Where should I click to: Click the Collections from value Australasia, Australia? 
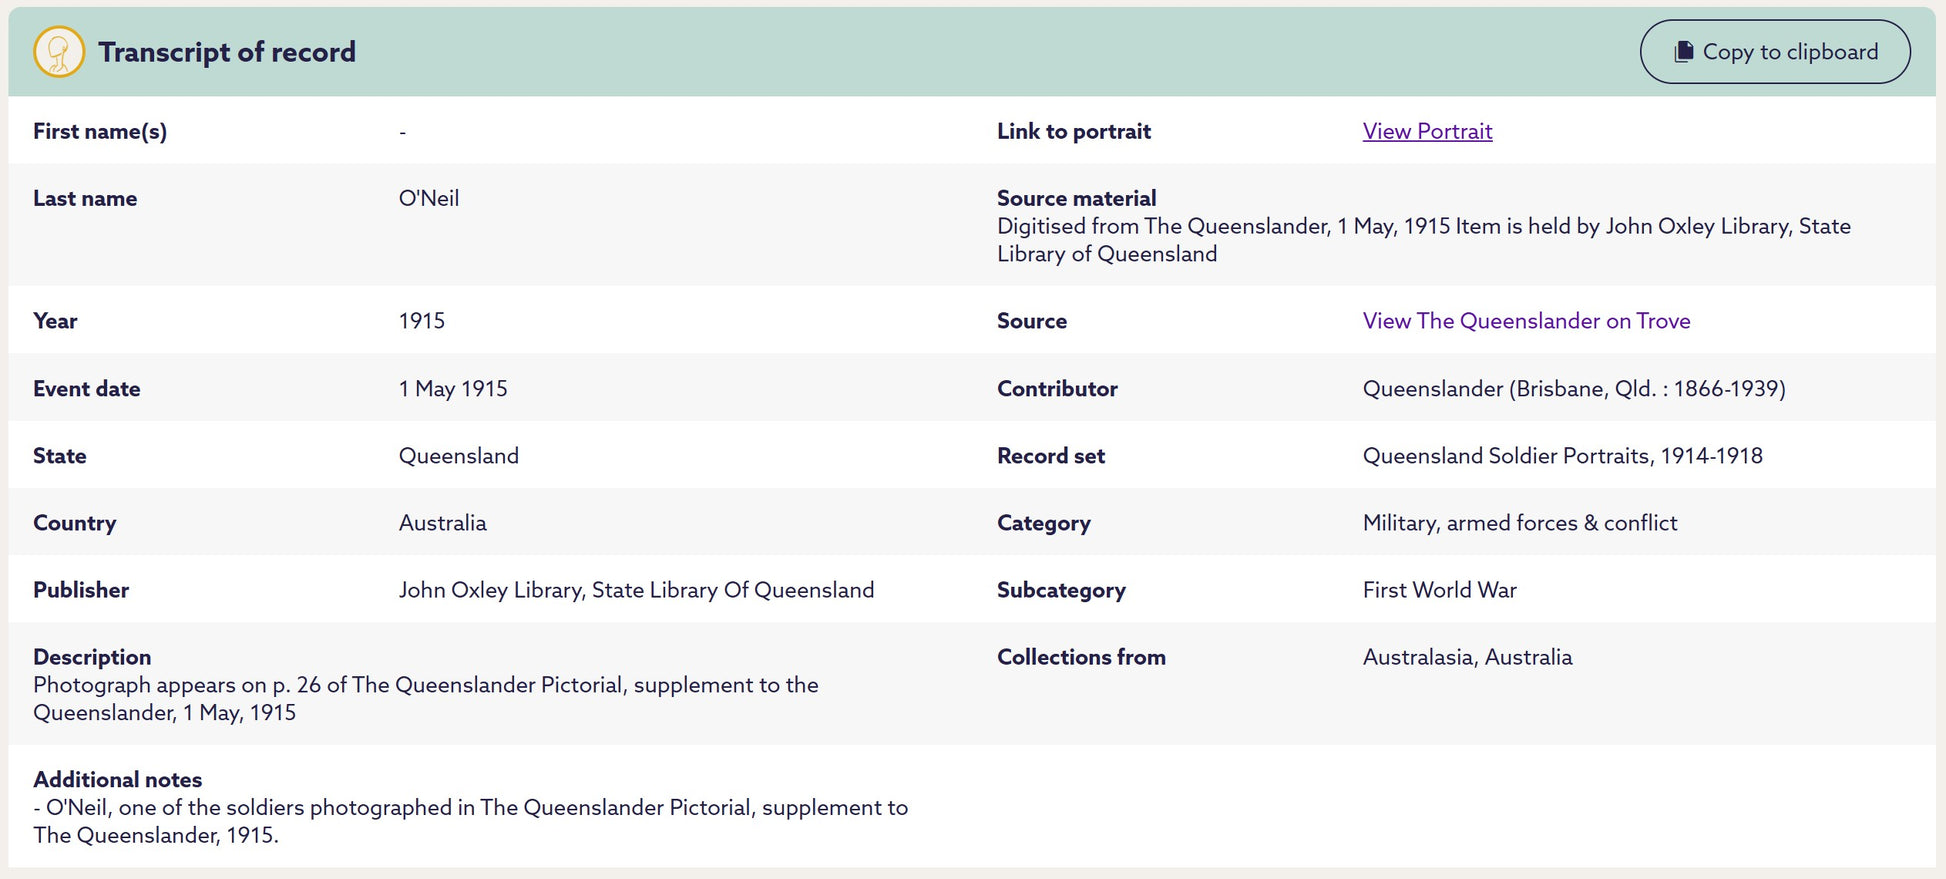pos(1466,657)
